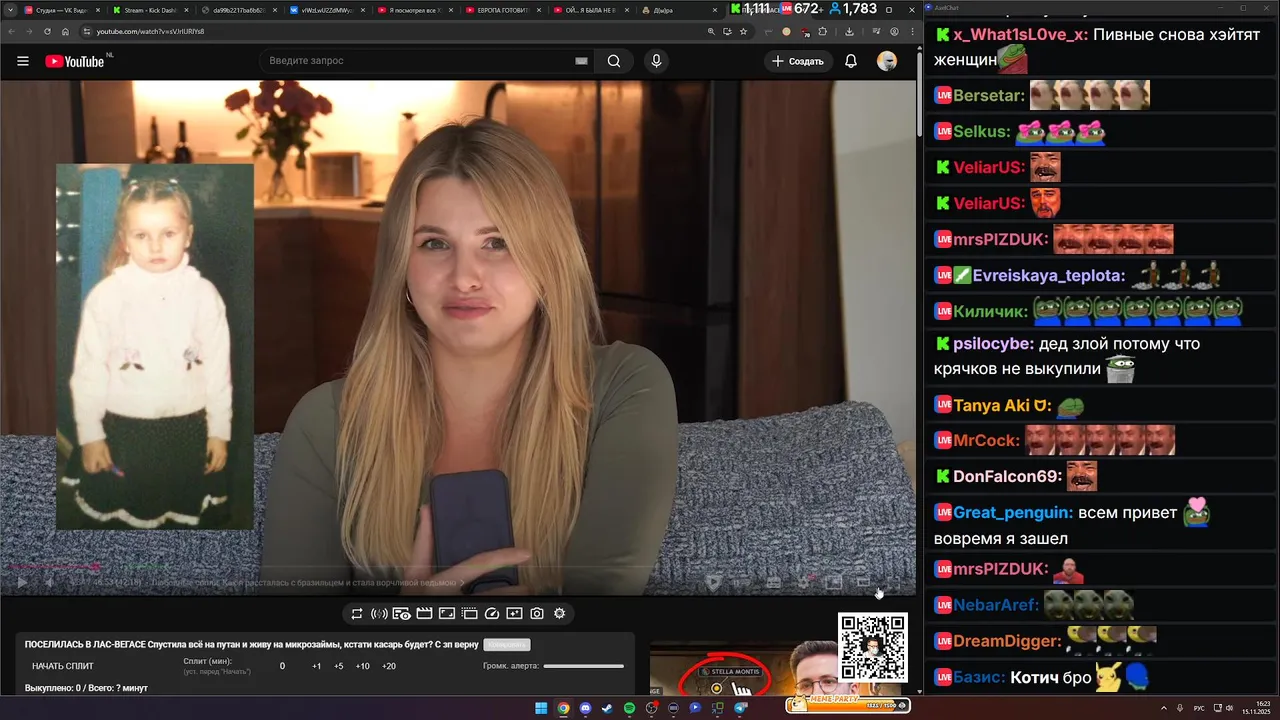The width and height of the screenshot is (1280, 720).
Task: Open the YouTube account avatar menu
Action: coord(887,61)
